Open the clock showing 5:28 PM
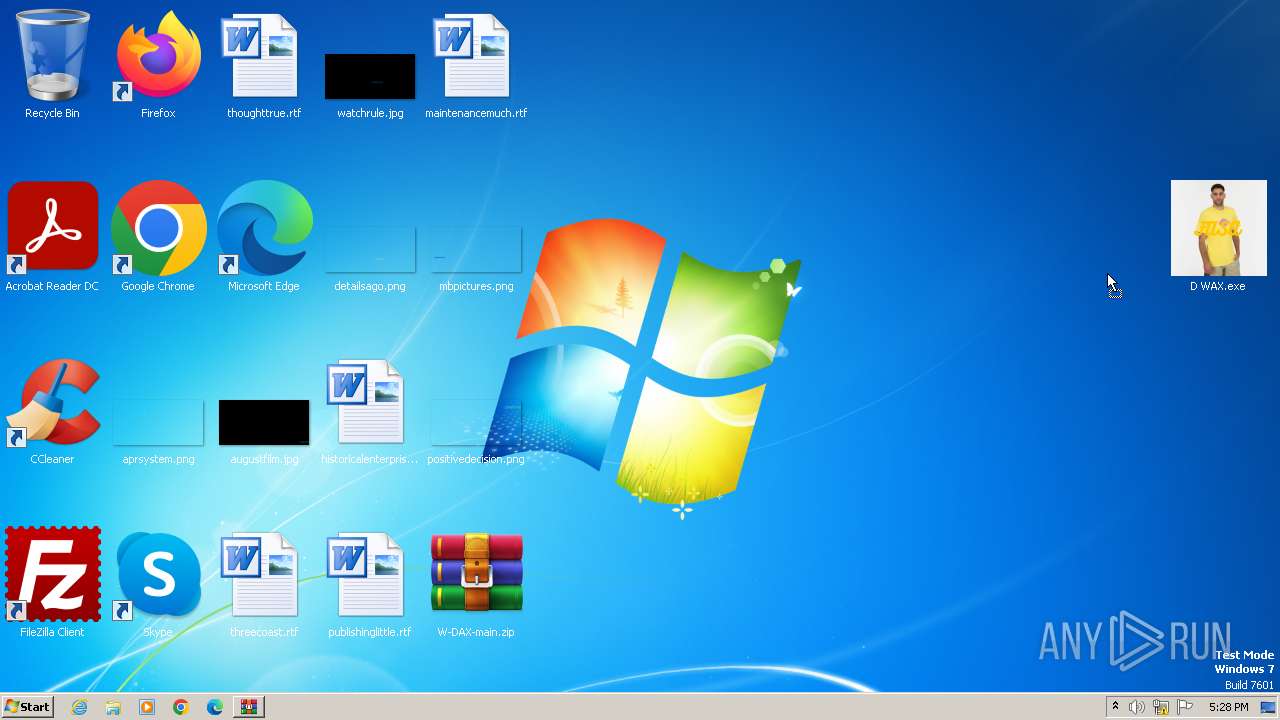 [1228, 707]
